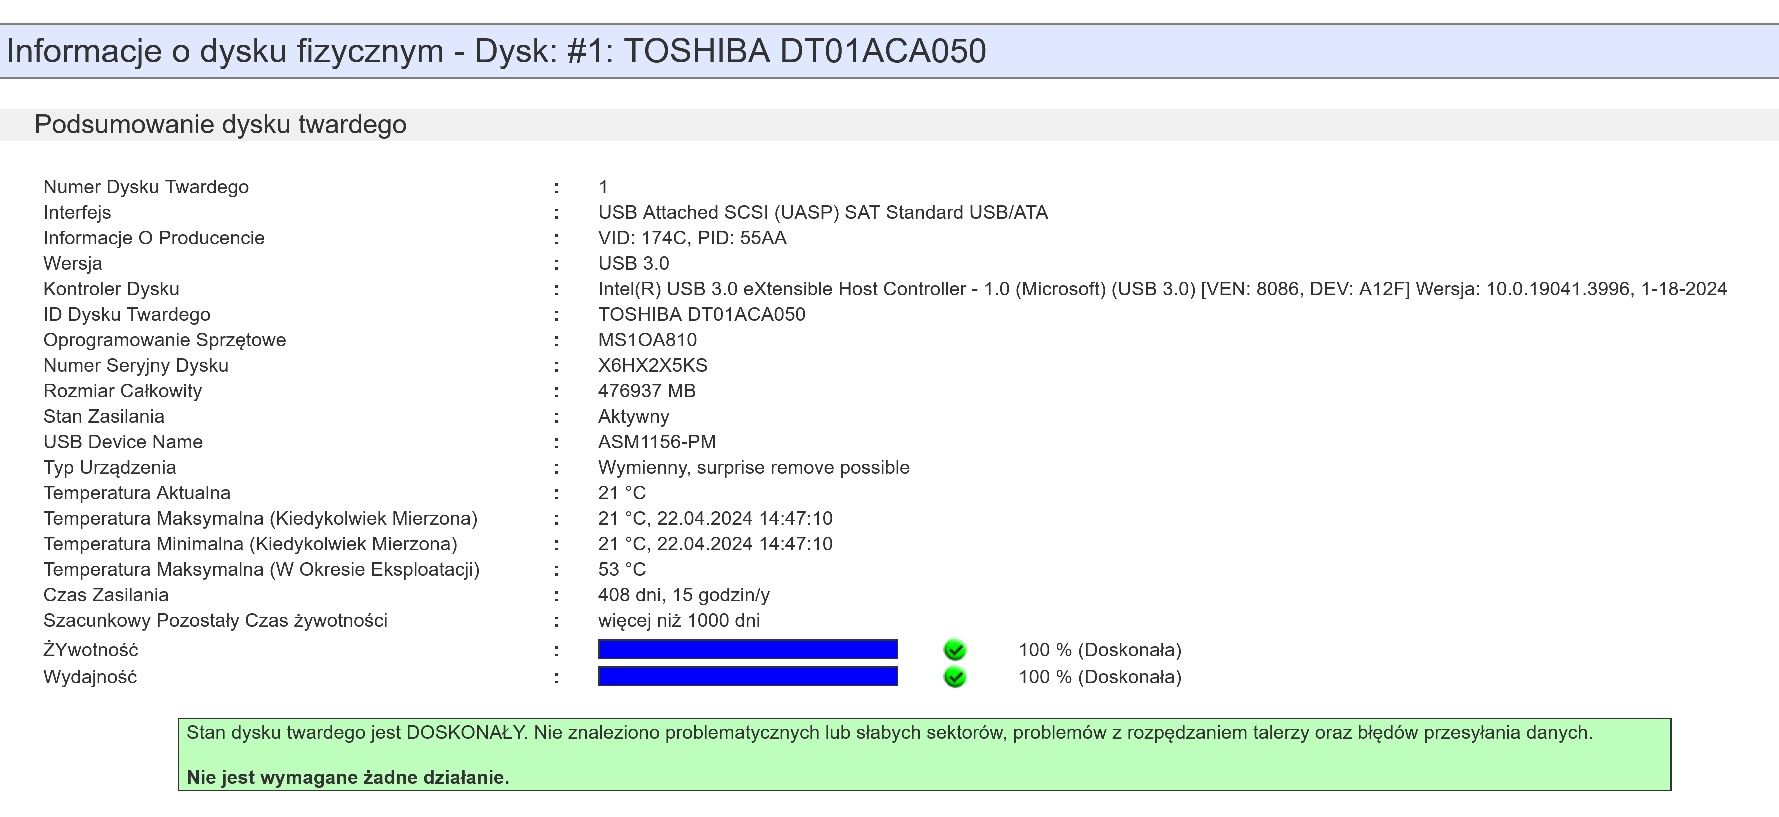Select the interface value 'USB Attached SCSI (UASP) SAT Standard USB/ATA'
Viewport: 1779px width, 817px height.
pyautogui.click(x=823, y=212)
